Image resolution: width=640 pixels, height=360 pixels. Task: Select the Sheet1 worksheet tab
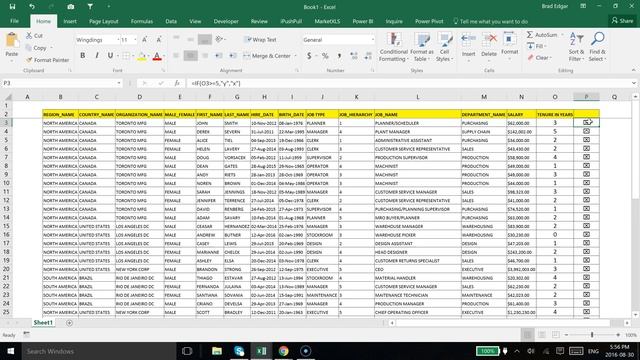[43, 323]
